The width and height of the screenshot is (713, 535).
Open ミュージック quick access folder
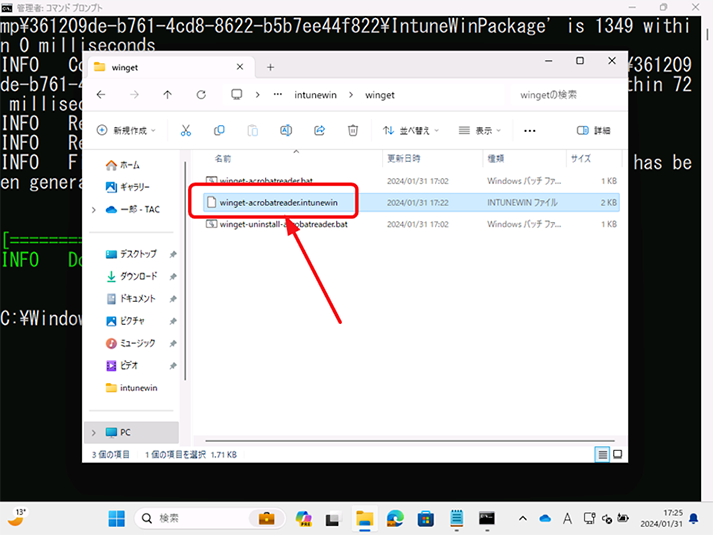coord(132,343)
